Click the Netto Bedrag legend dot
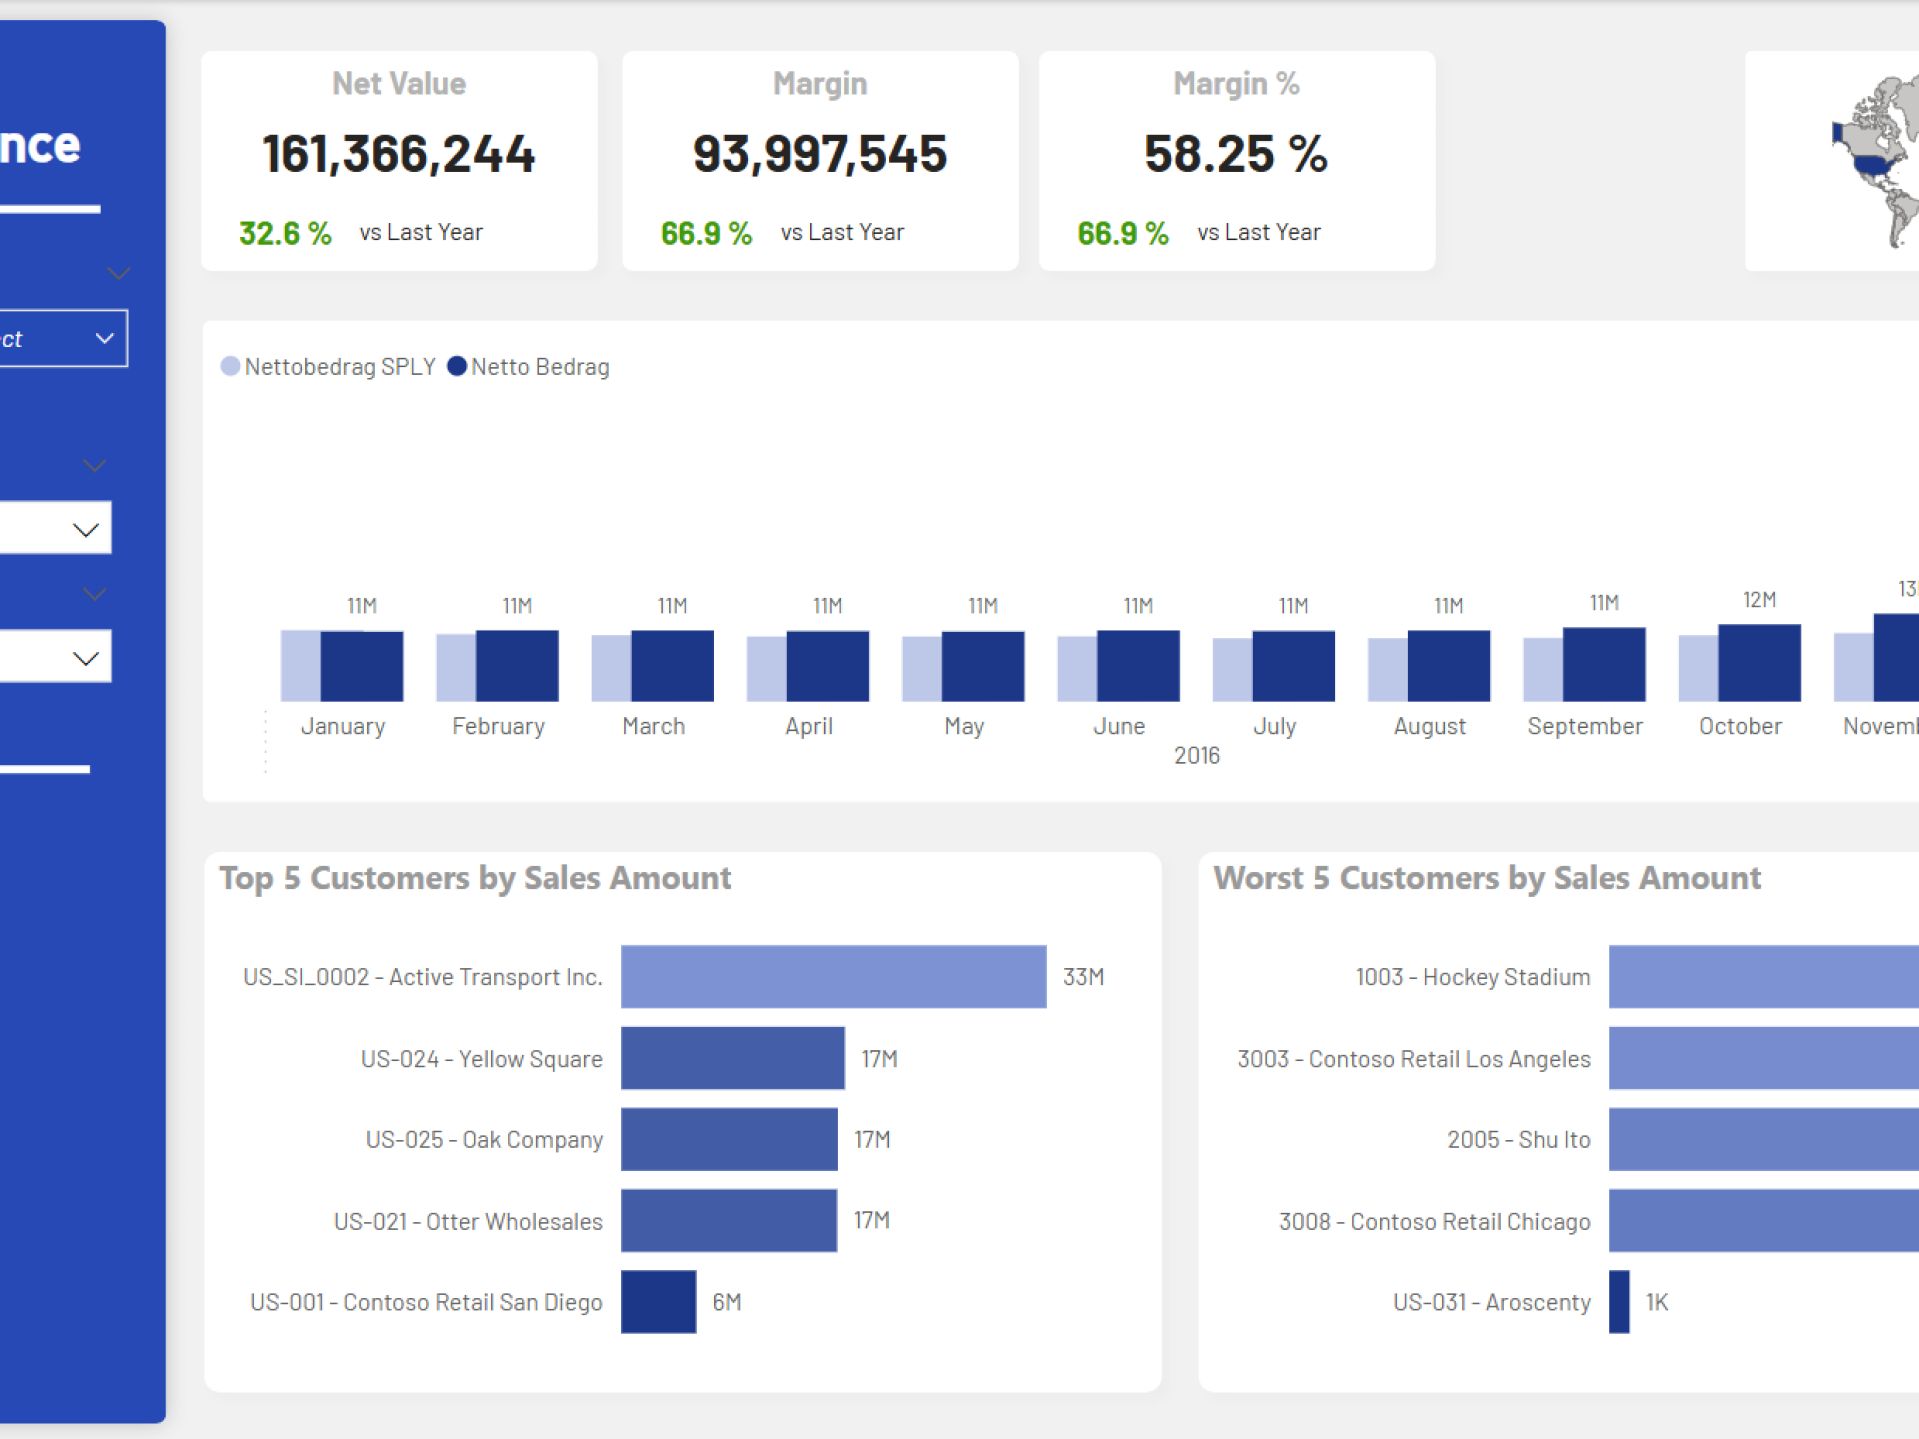This screenshot has width=1919, height=1439. [x=457, y=367]
